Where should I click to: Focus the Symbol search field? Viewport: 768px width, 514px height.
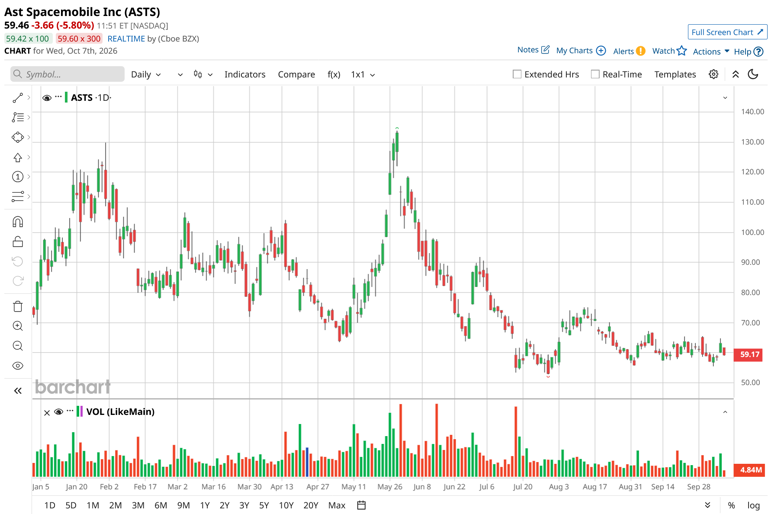click(x=68, y=74)
